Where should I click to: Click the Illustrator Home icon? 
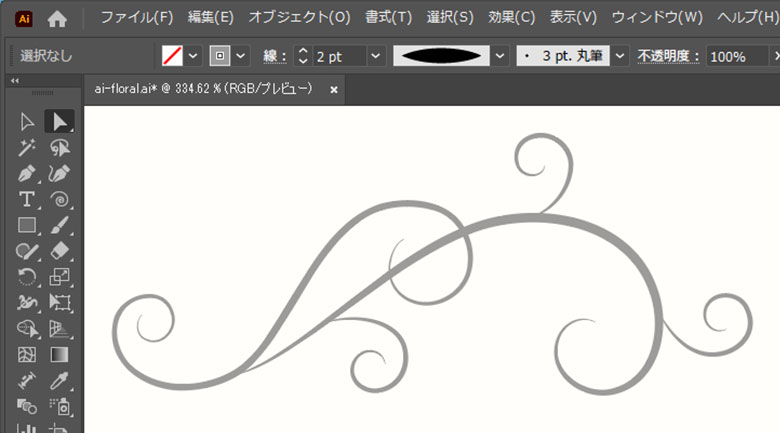58,18
